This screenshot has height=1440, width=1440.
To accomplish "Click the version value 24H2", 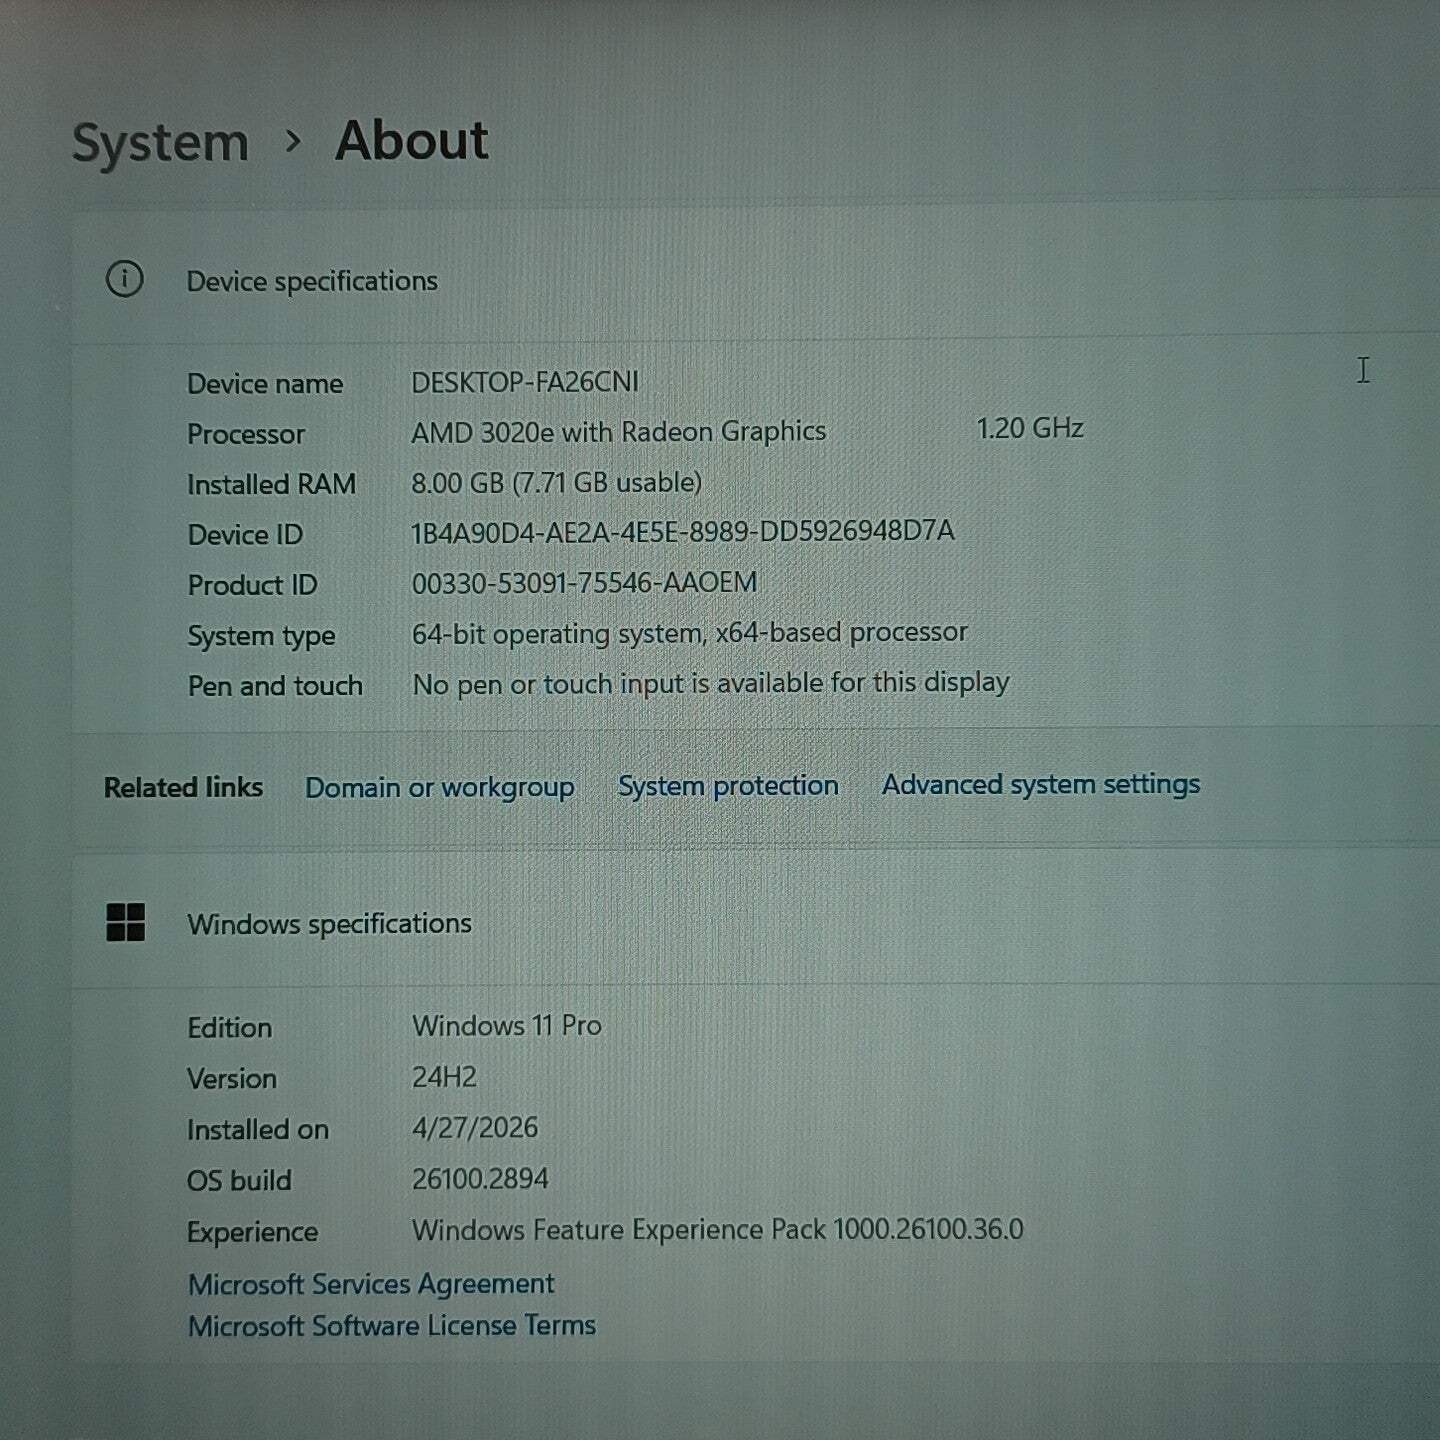I will click(444, 1077).
